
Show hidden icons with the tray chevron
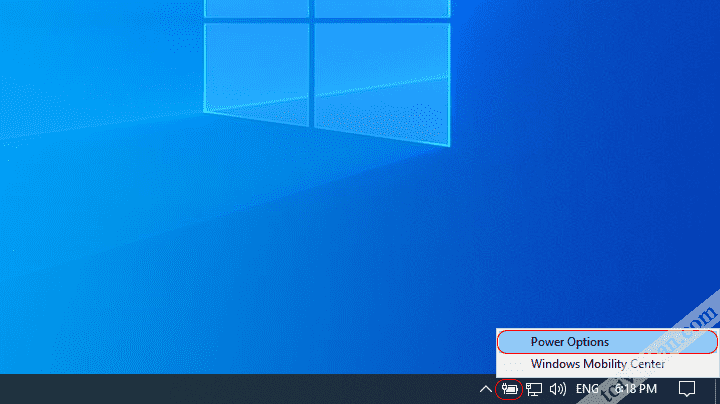[x=485, y=389]
